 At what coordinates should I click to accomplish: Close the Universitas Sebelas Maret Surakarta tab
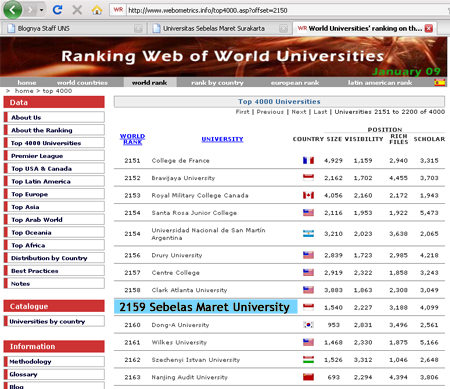click(283, 29)
